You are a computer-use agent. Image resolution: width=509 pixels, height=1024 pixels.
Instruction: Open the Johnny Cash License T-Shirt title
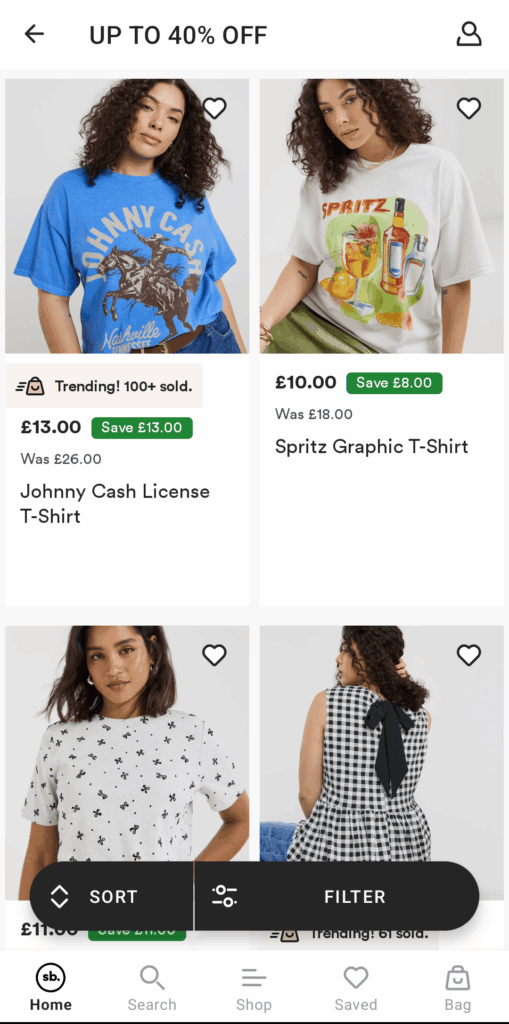tap(115, 504)
